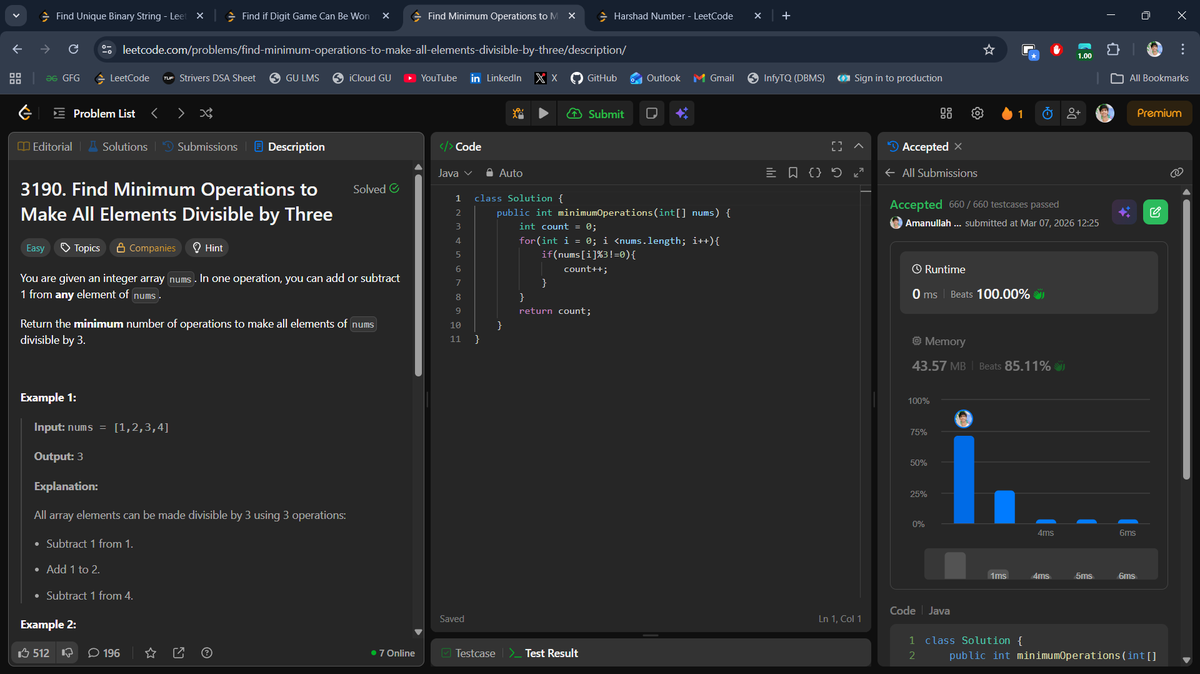The height and width of the screenshot is (674, 1200).
Task: Run code with the play button
Action: pyautogui.click(x=543, y=114)
